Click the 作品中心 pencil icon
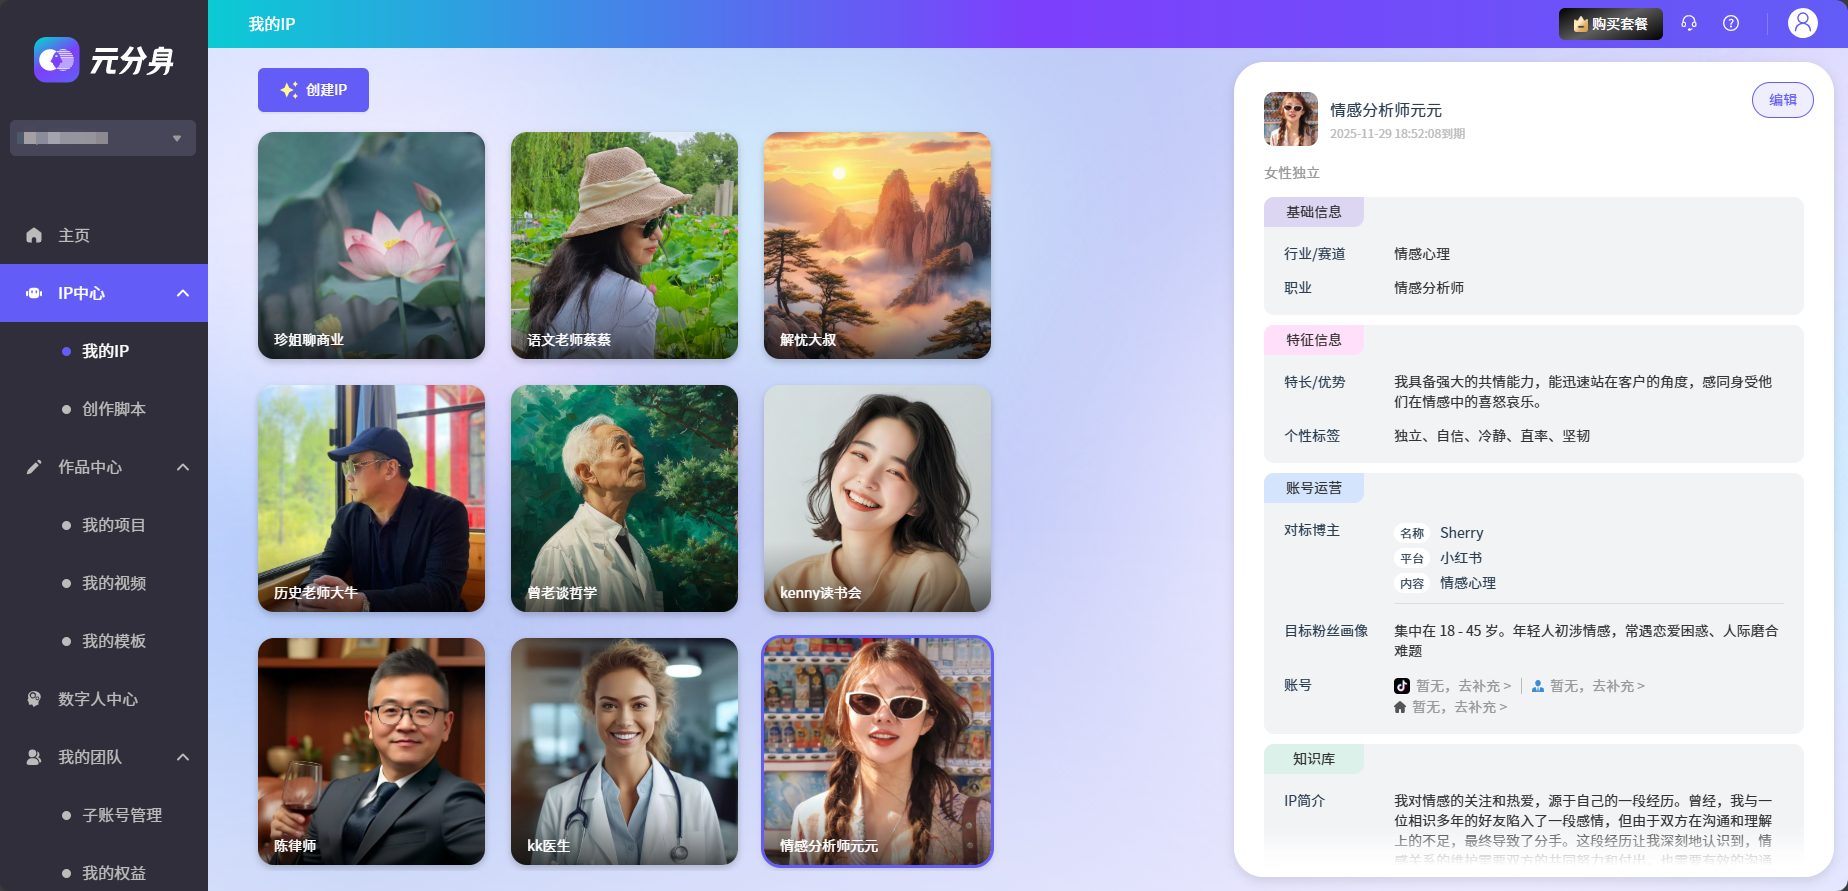1848x891 pixels. point(34,467)
